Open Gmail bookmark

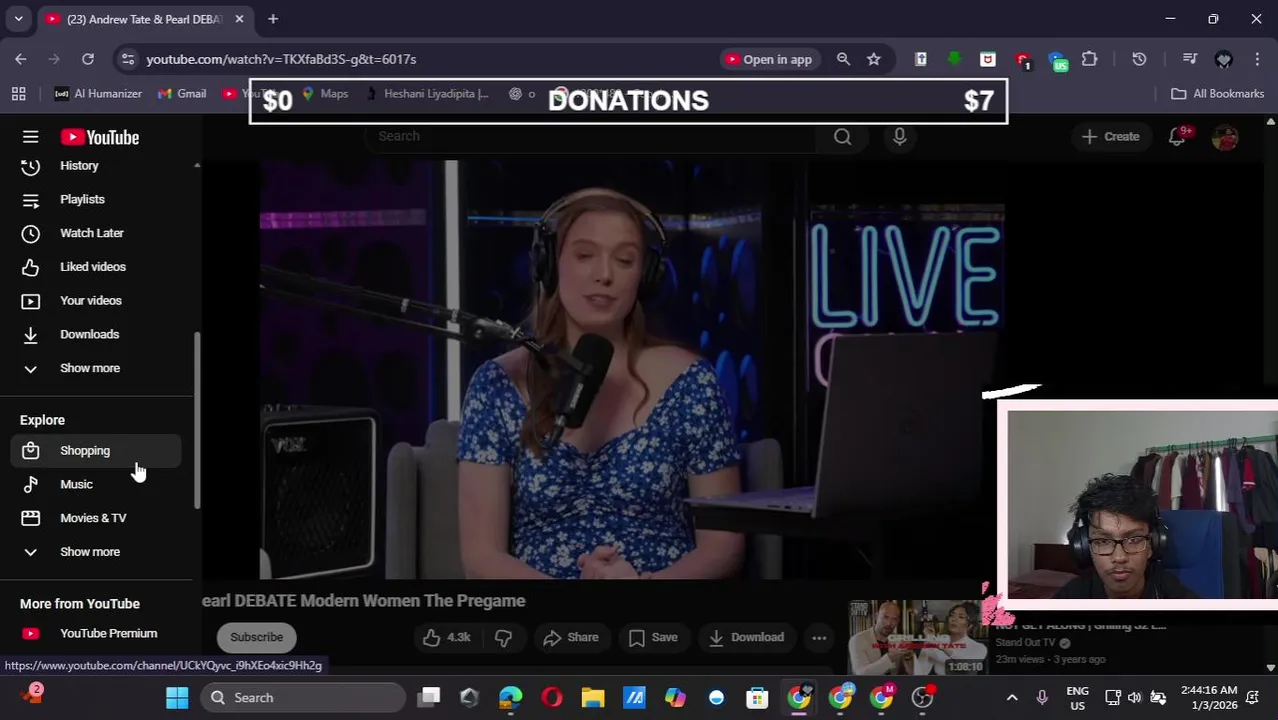click(181, 94)
